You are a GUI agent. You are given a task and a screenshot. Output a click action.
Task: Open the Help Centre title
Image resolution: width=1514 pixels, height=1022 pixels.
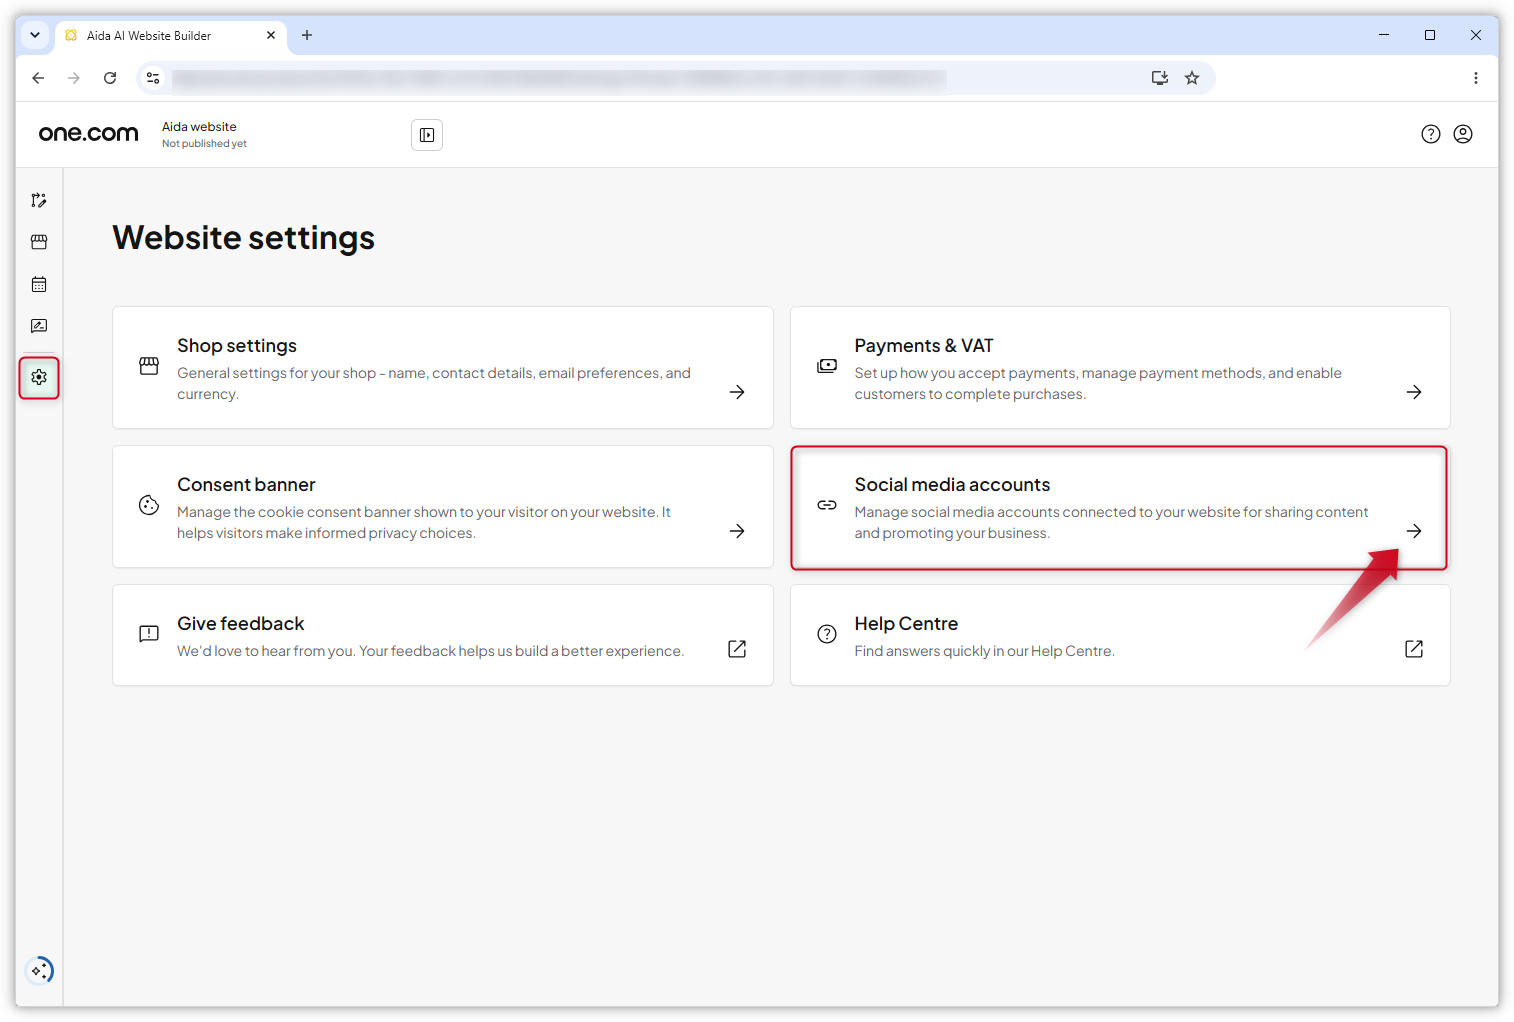click(x=906, y=624)
